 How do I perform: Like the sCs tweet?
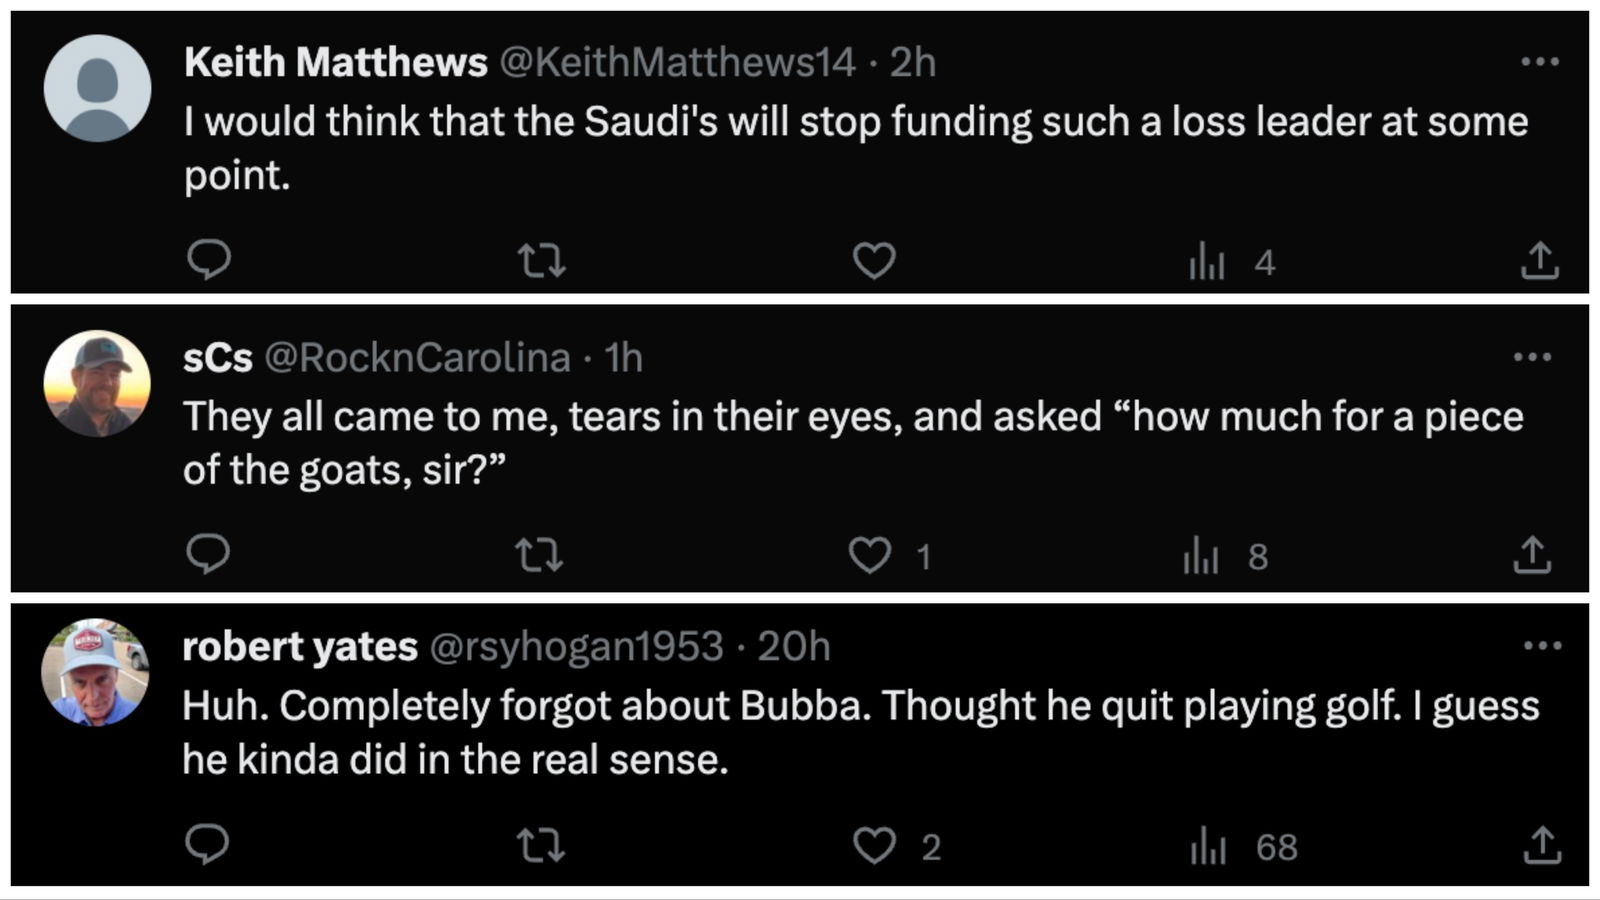[x=869, y=555]
